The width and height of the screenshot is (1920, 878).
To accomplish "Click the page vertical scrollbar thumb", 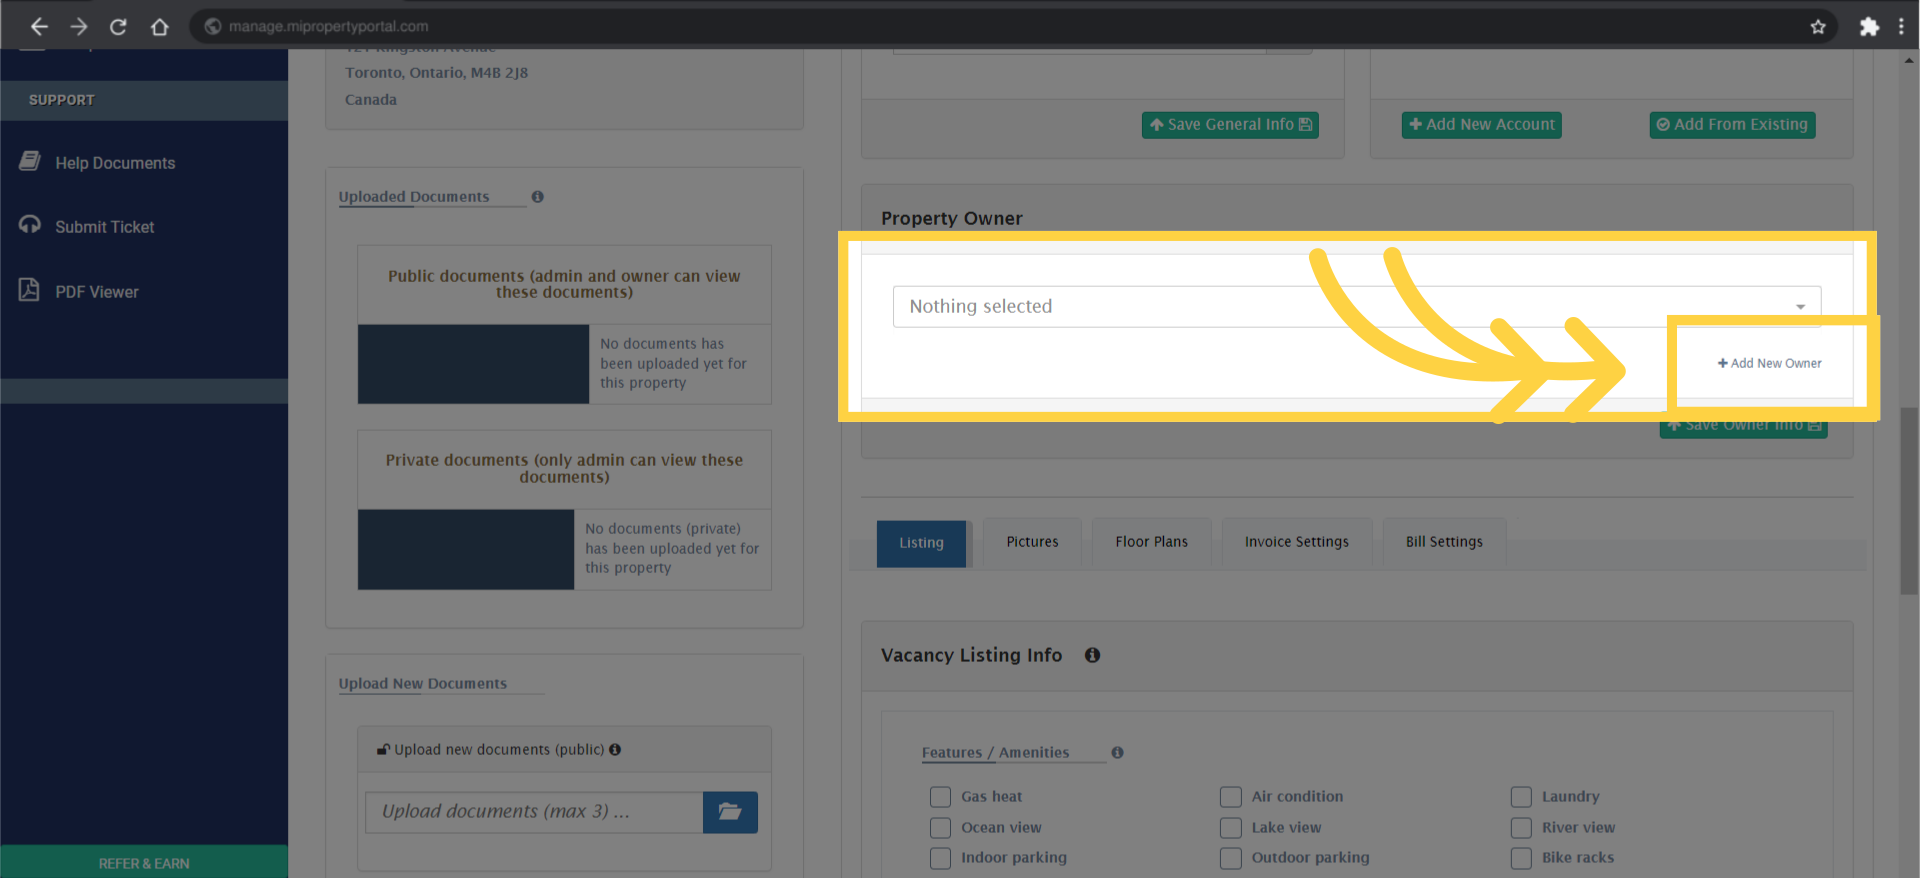I will [1909, 500].
